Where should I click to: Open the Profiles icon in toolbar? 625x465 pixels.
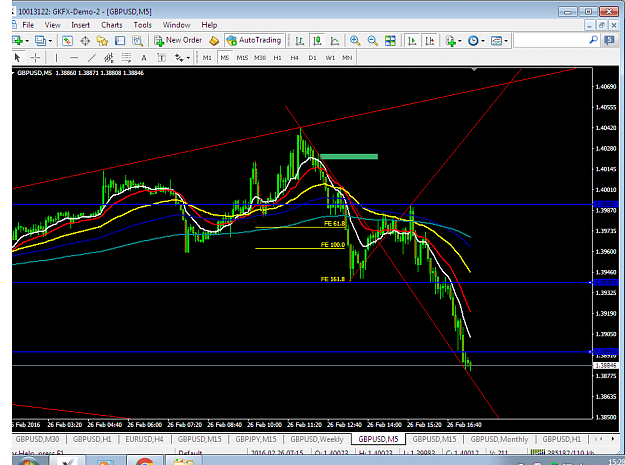click(40, 41)
